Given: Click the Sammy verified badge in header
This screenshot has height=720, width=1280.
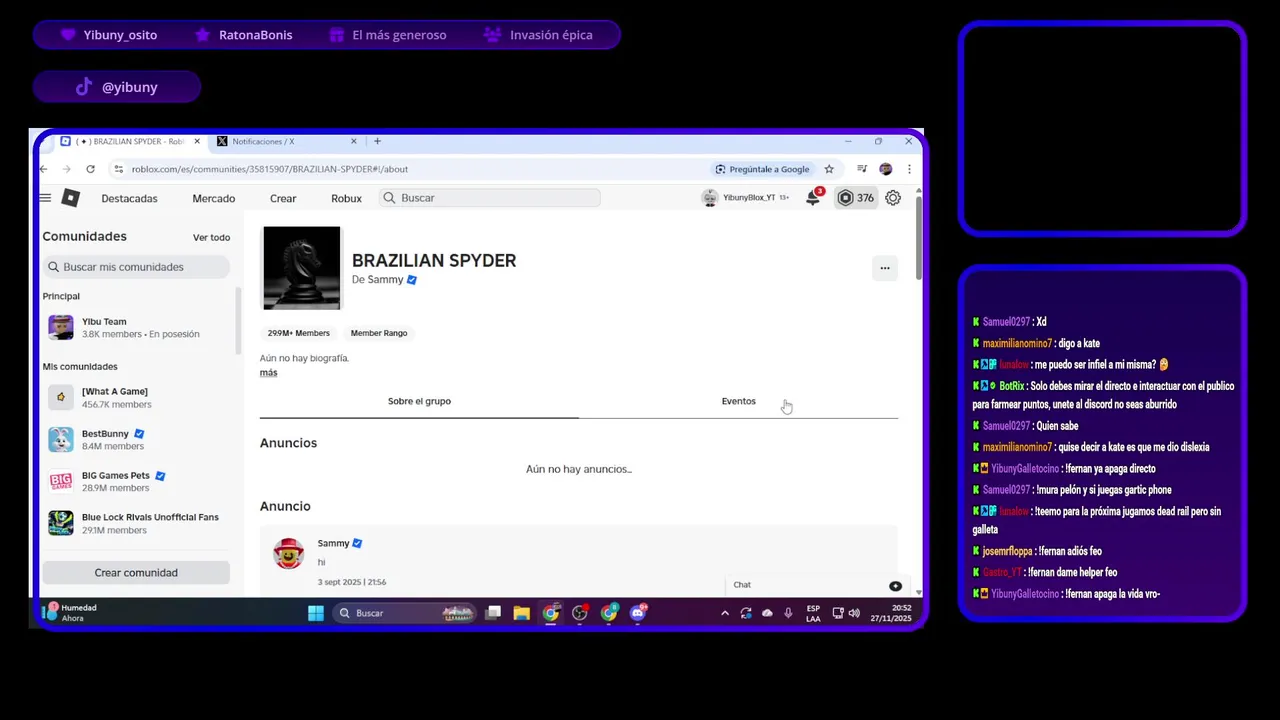Looking at the screenshot, I should (412, 280).
